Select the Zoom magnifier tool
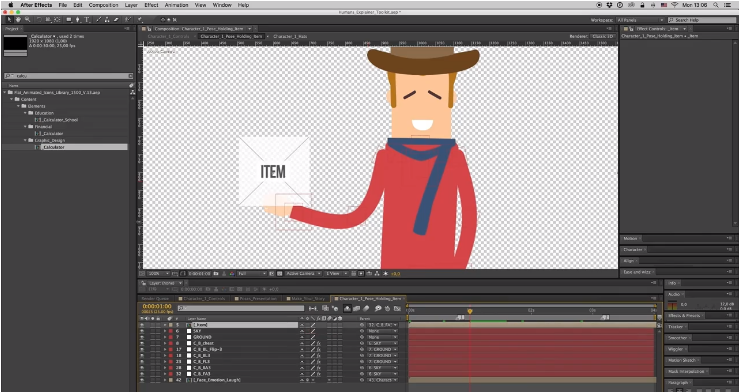739x392 pixels. point(27,20)
